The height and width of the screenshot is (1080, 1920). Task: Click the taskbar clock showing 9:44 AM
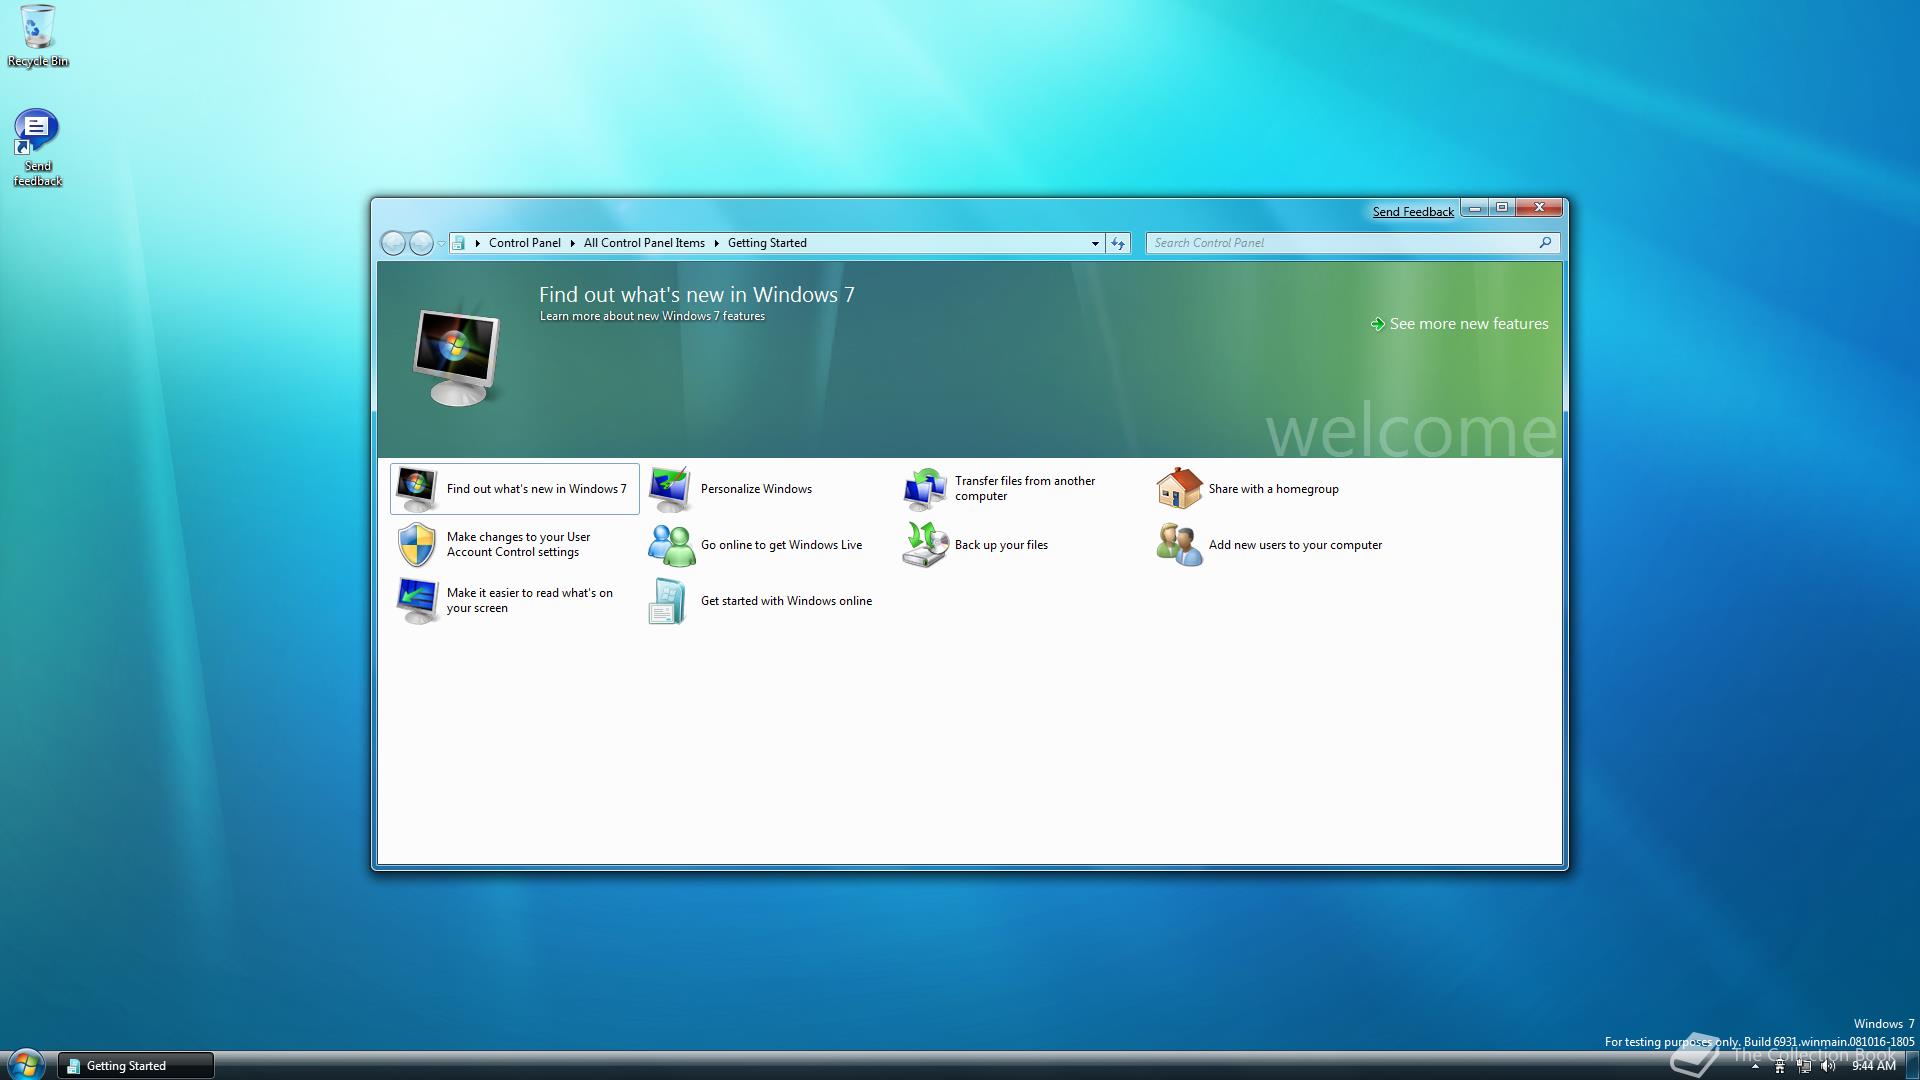(x=1873, y=1066)
